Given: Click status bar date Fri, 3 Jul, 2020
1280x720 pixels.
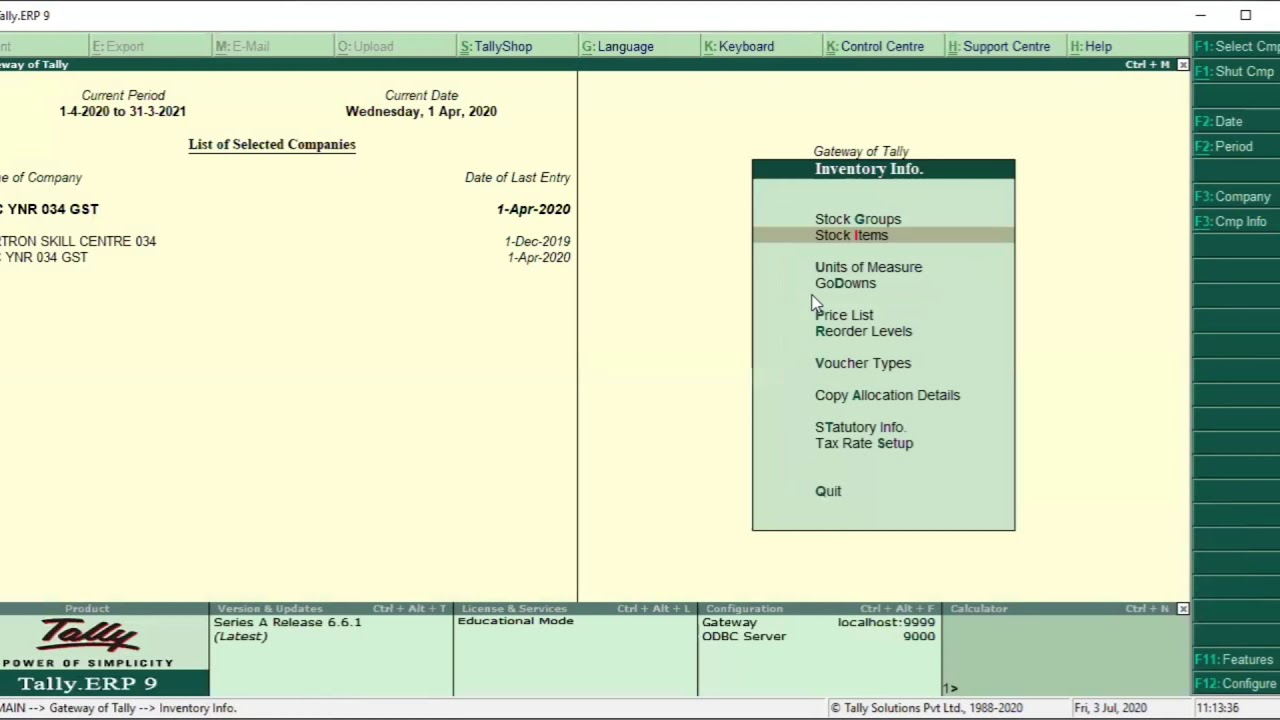Looking at the screenshot, I should [x=1110, y=708].
